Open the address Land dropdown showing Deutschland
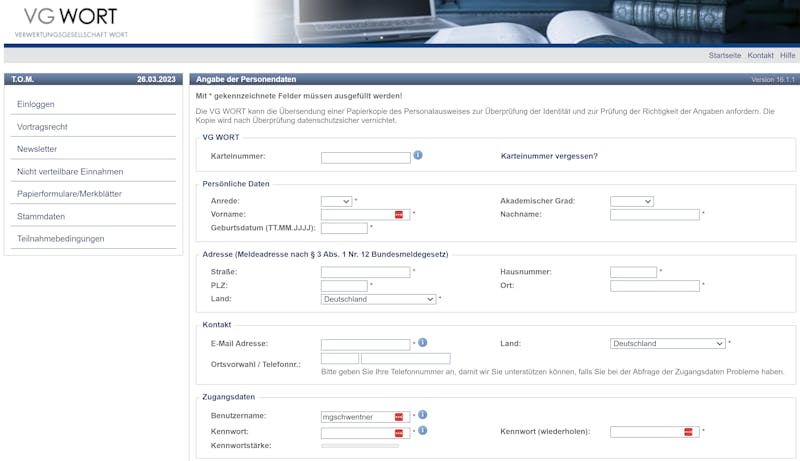Screen dimensions: 800x461 click(379, 299)
